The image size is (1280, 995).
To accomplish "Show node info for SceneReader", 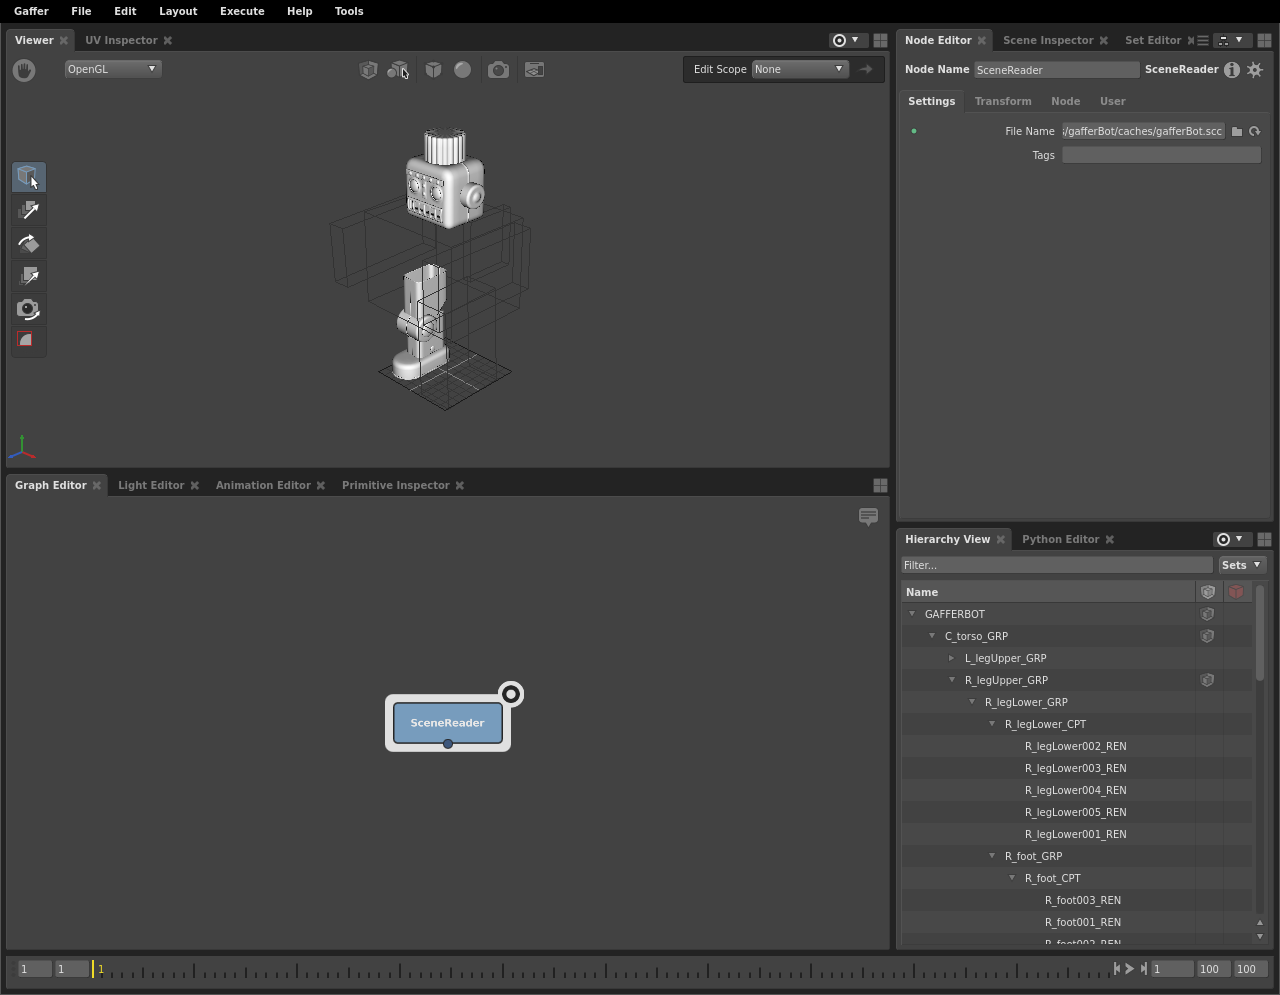I will click(x=1232, y=70).
